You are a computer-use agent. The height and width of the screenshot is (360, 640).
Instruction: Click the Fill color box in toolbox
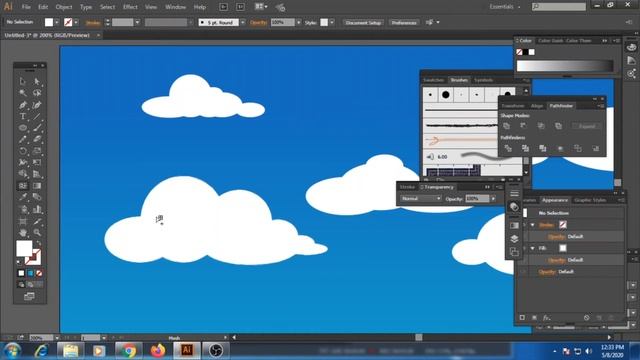coord(24,248)
